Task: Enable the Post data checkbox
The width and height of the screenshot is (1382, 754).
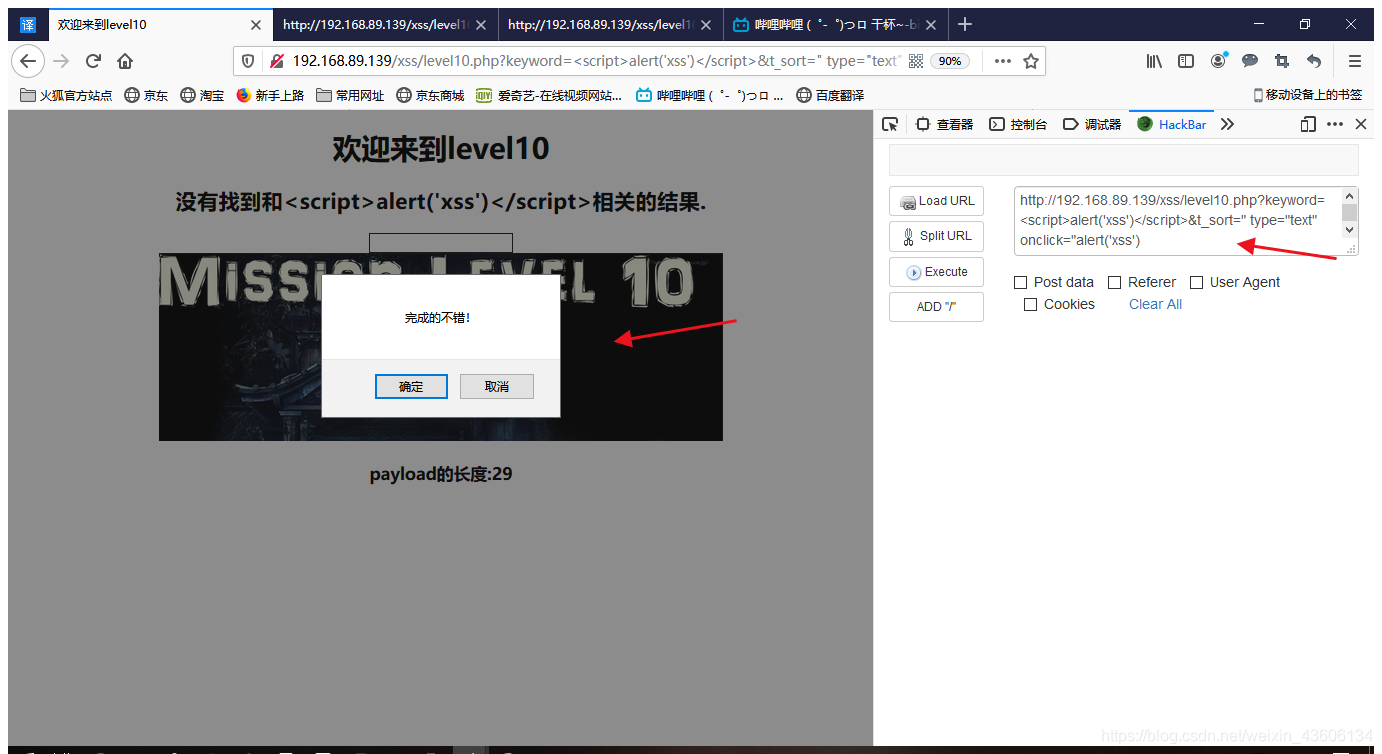Action: coord(1020,282)
